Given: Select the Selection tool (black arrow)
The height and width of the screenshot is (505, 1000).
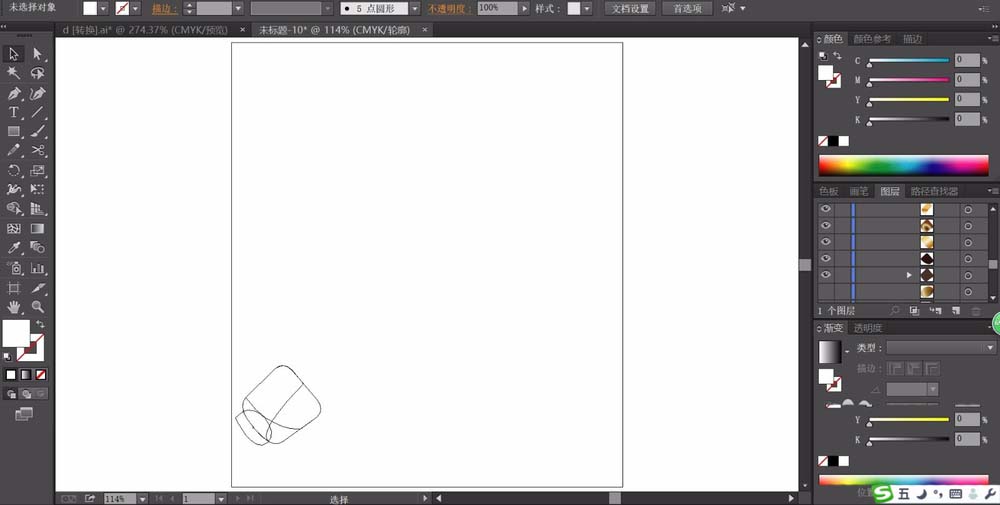Looking at the screenshot, I should [14, 54].
